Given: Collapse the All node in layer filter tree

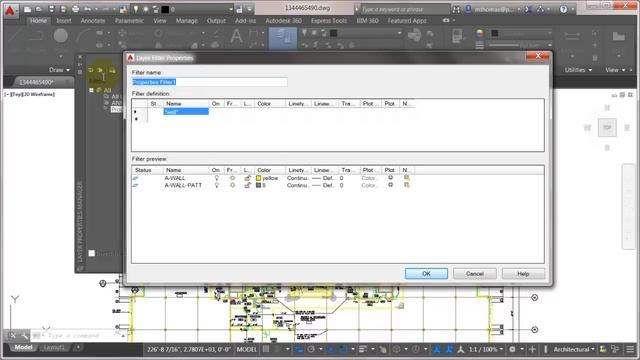Looking at the screenshot, I should [91, 90].
